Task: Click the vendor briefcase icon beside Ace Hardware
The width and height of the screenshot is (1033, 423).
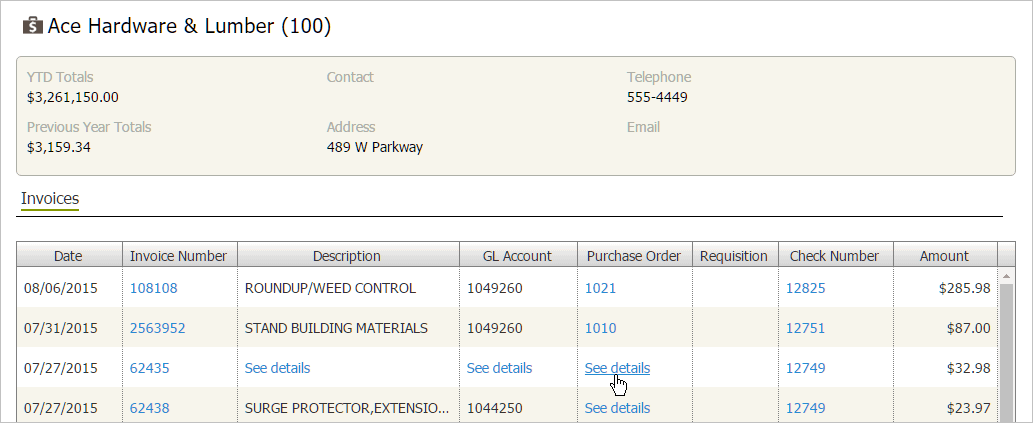Action: (x=32, y=26)
